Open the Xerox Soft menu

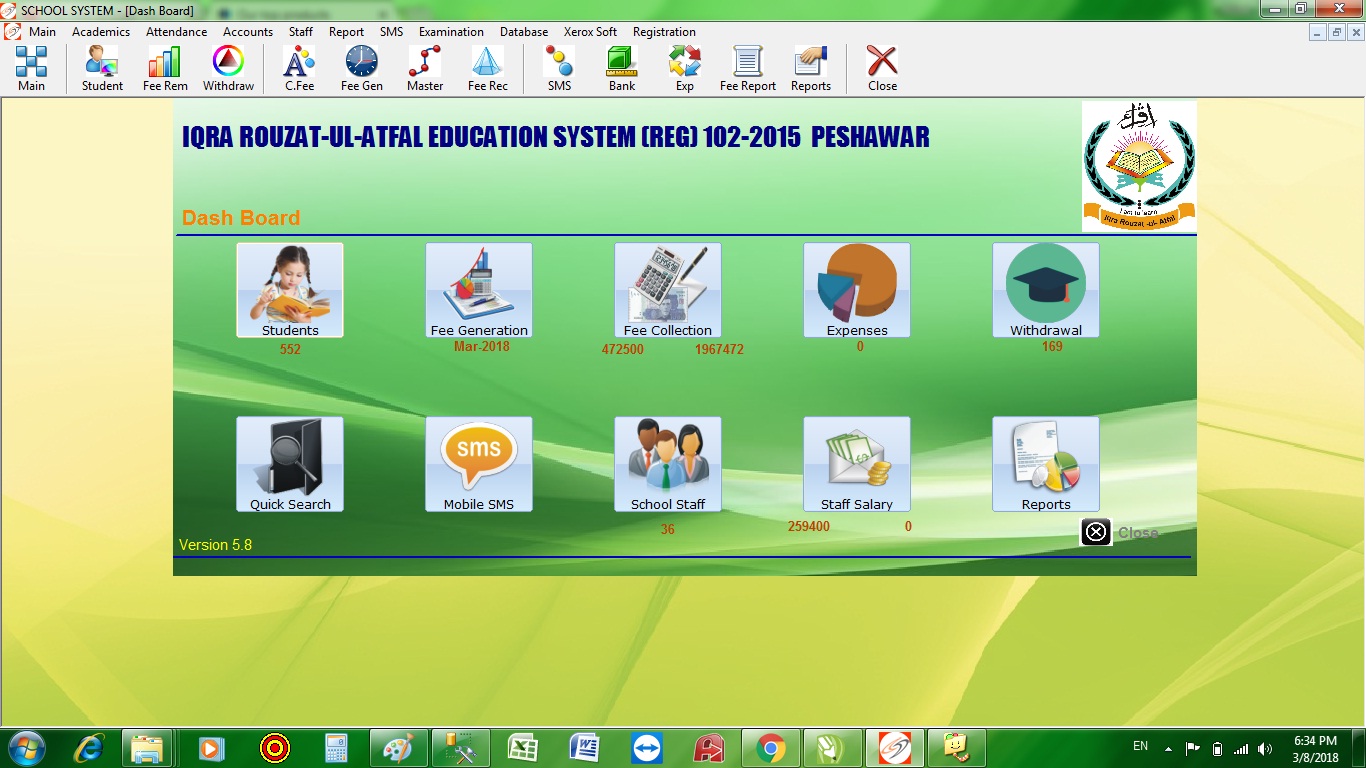(590, 32)
